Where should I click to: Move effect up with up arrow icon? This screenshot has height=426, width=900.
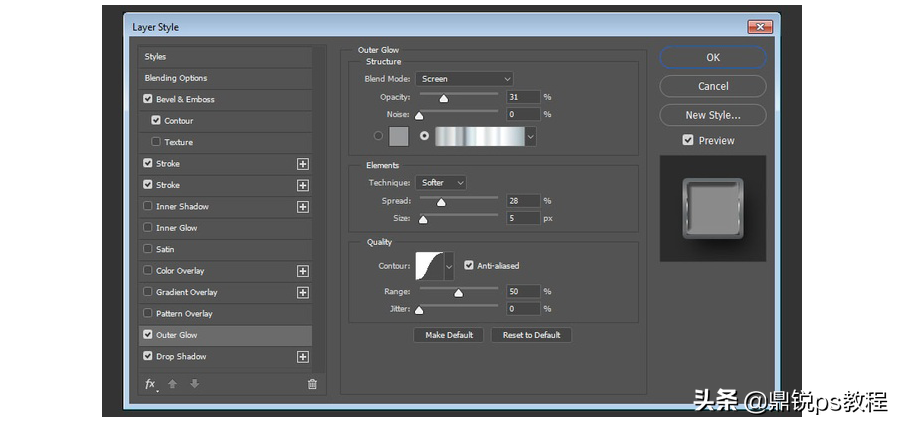point(172,384)
